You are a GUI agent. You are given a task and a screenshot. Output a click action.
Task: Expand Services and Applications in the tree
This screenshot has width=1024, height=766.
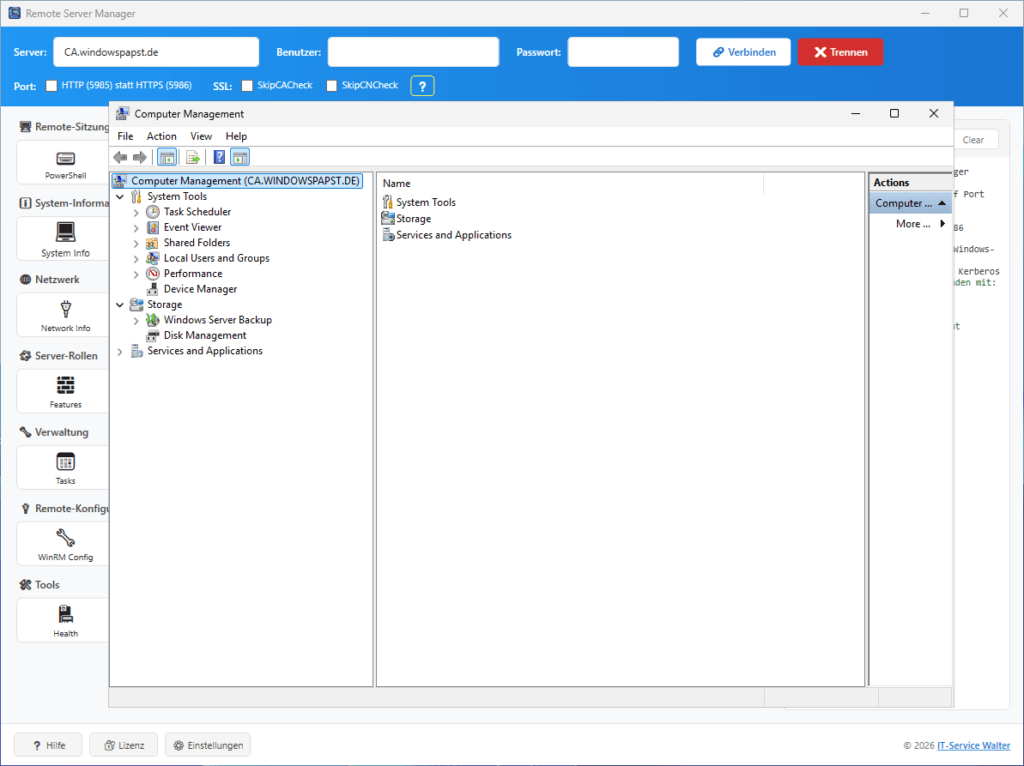(x=120, y=350)
